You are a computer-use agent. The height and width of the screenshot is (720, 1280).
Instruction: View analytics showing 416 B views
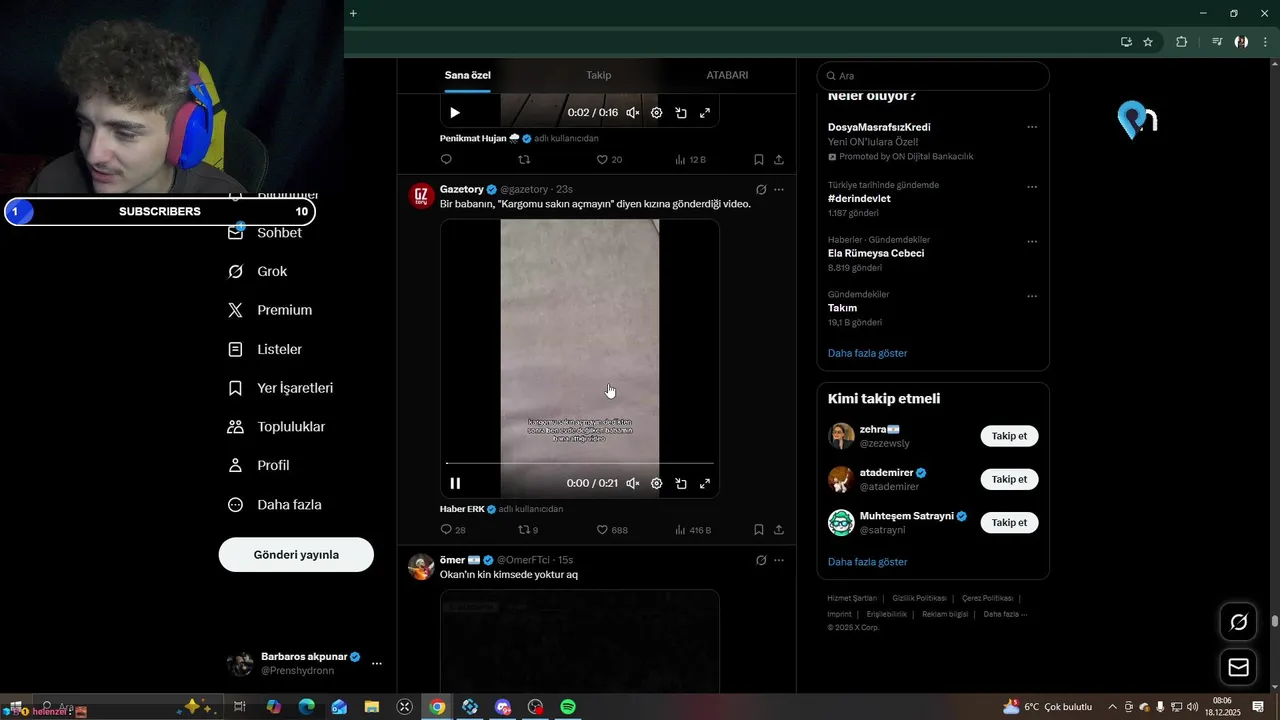(692, 530)
